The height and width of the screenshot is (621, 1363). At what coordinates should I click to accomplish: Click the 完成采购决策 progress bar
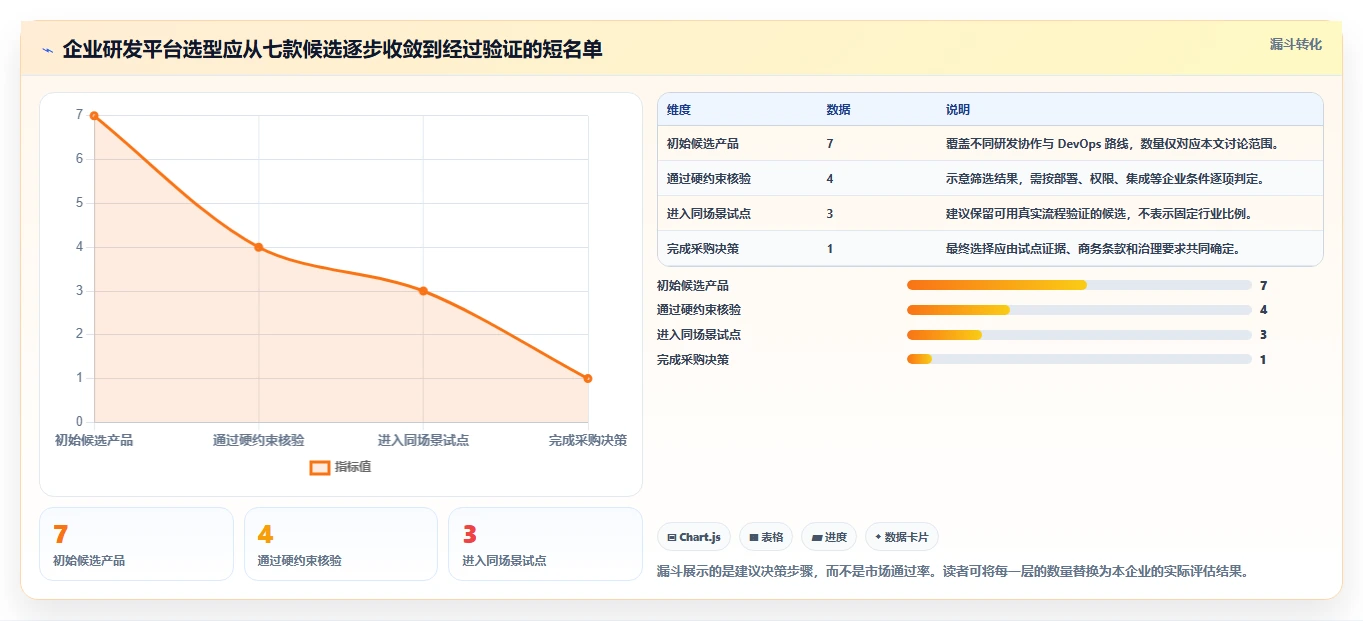click(x=1079, y=359)
